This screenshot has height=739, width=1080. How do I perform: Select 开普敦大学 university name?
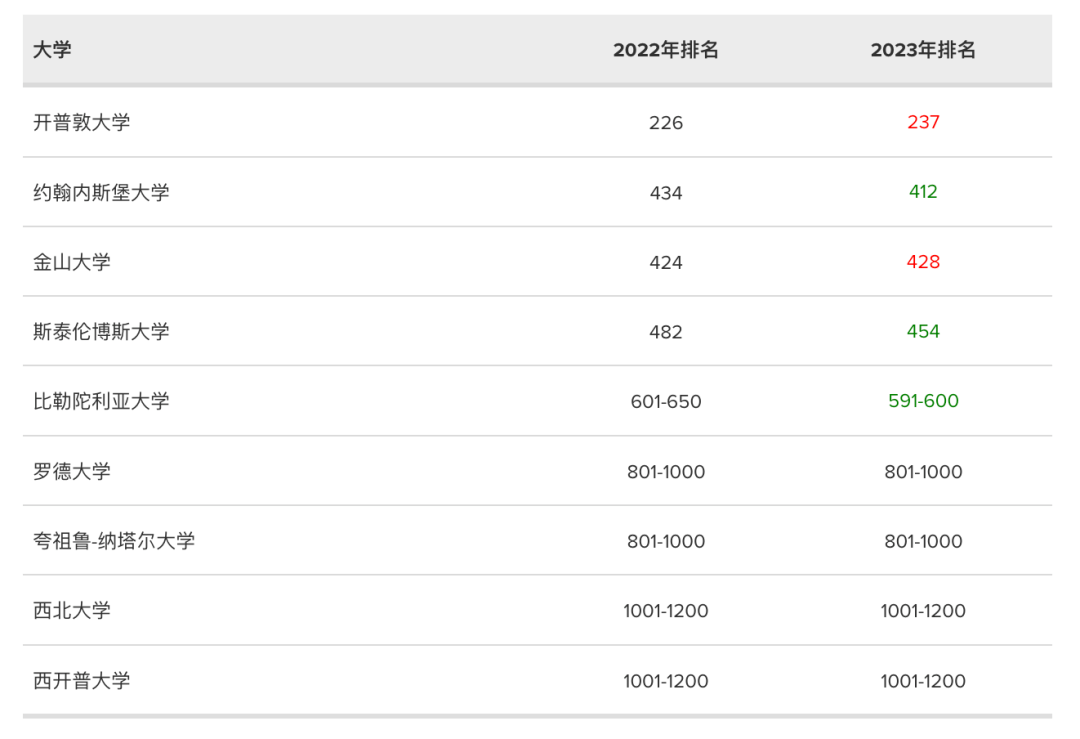(x=81, y=122)
